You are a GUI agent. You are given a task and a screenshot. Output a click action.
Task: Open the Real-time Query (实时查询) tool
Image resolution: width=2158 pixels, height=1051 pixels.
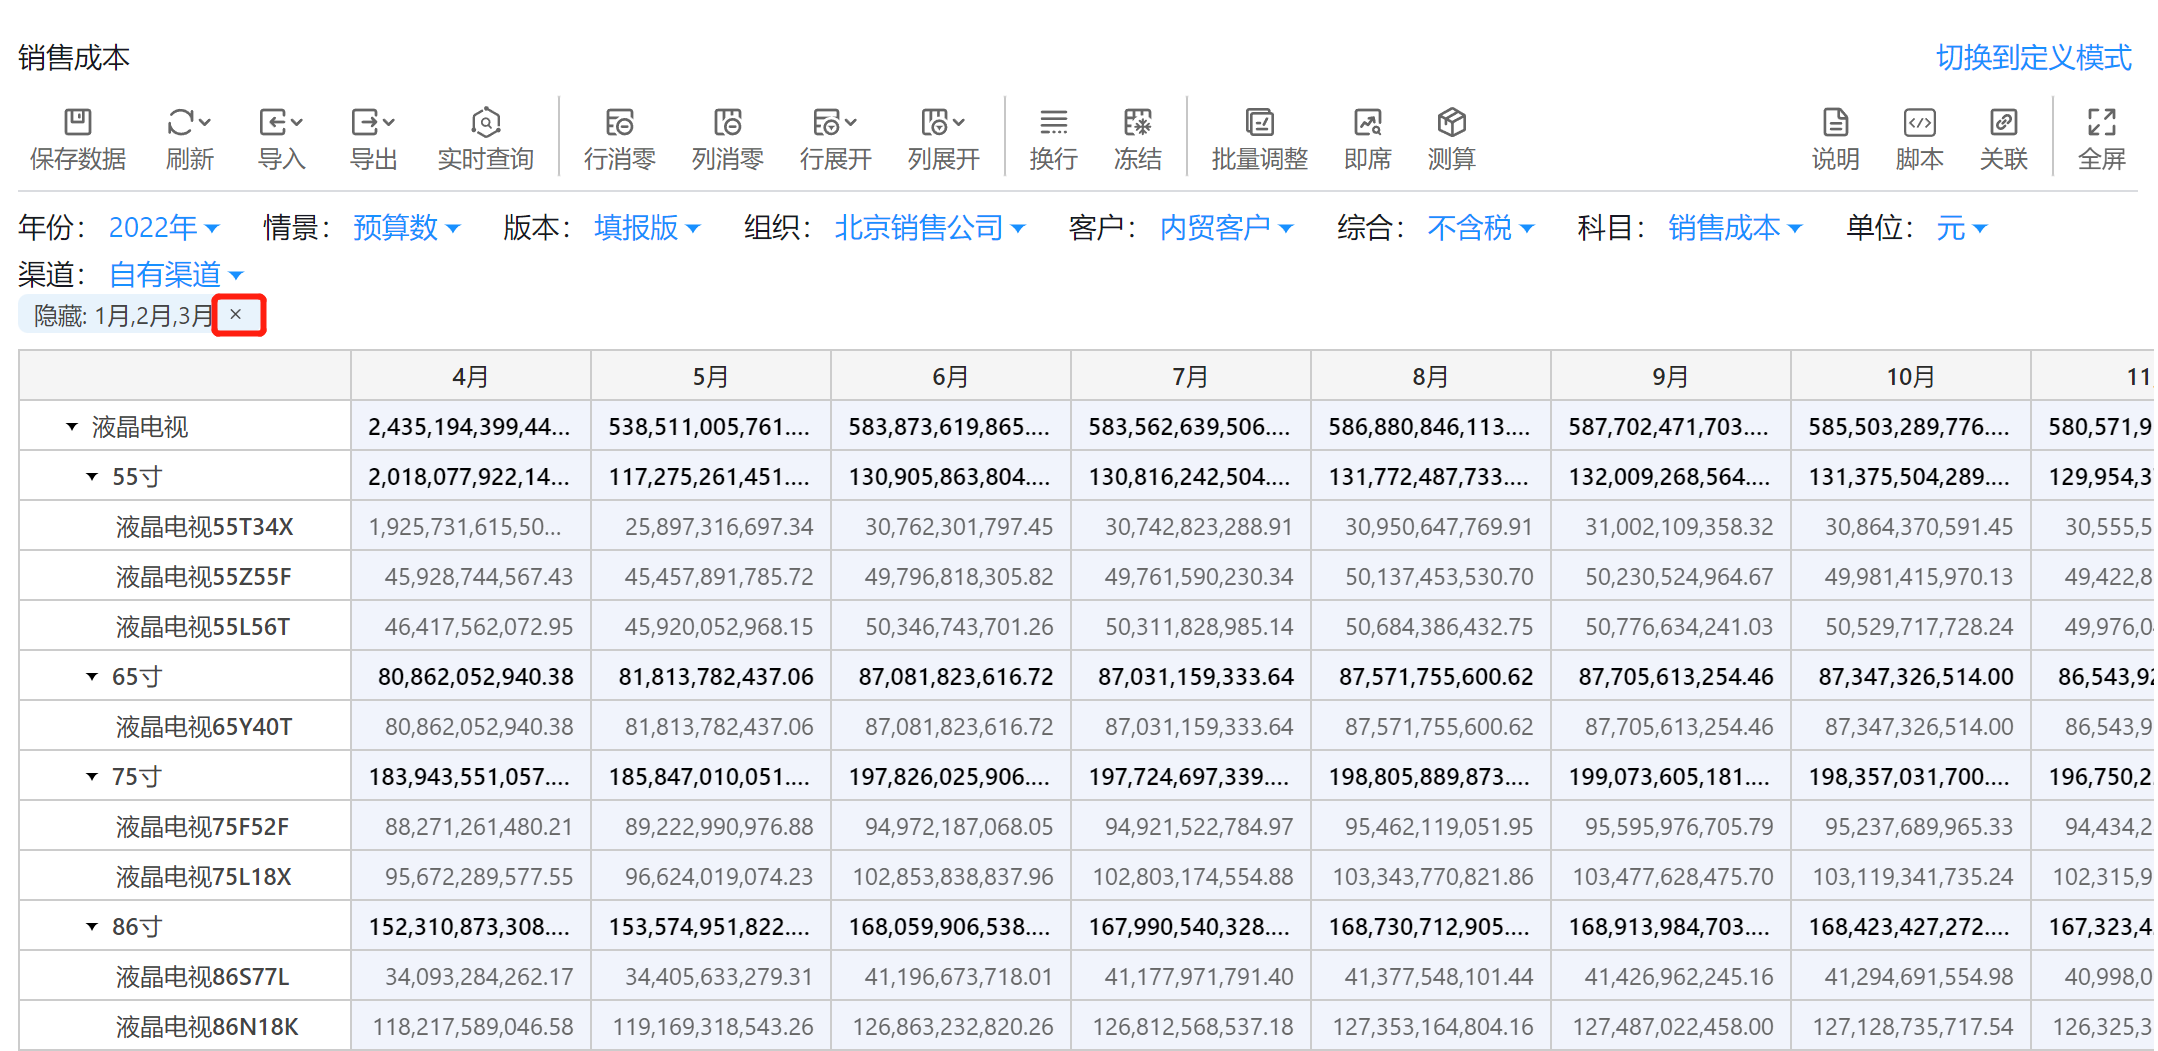(485, 123)
